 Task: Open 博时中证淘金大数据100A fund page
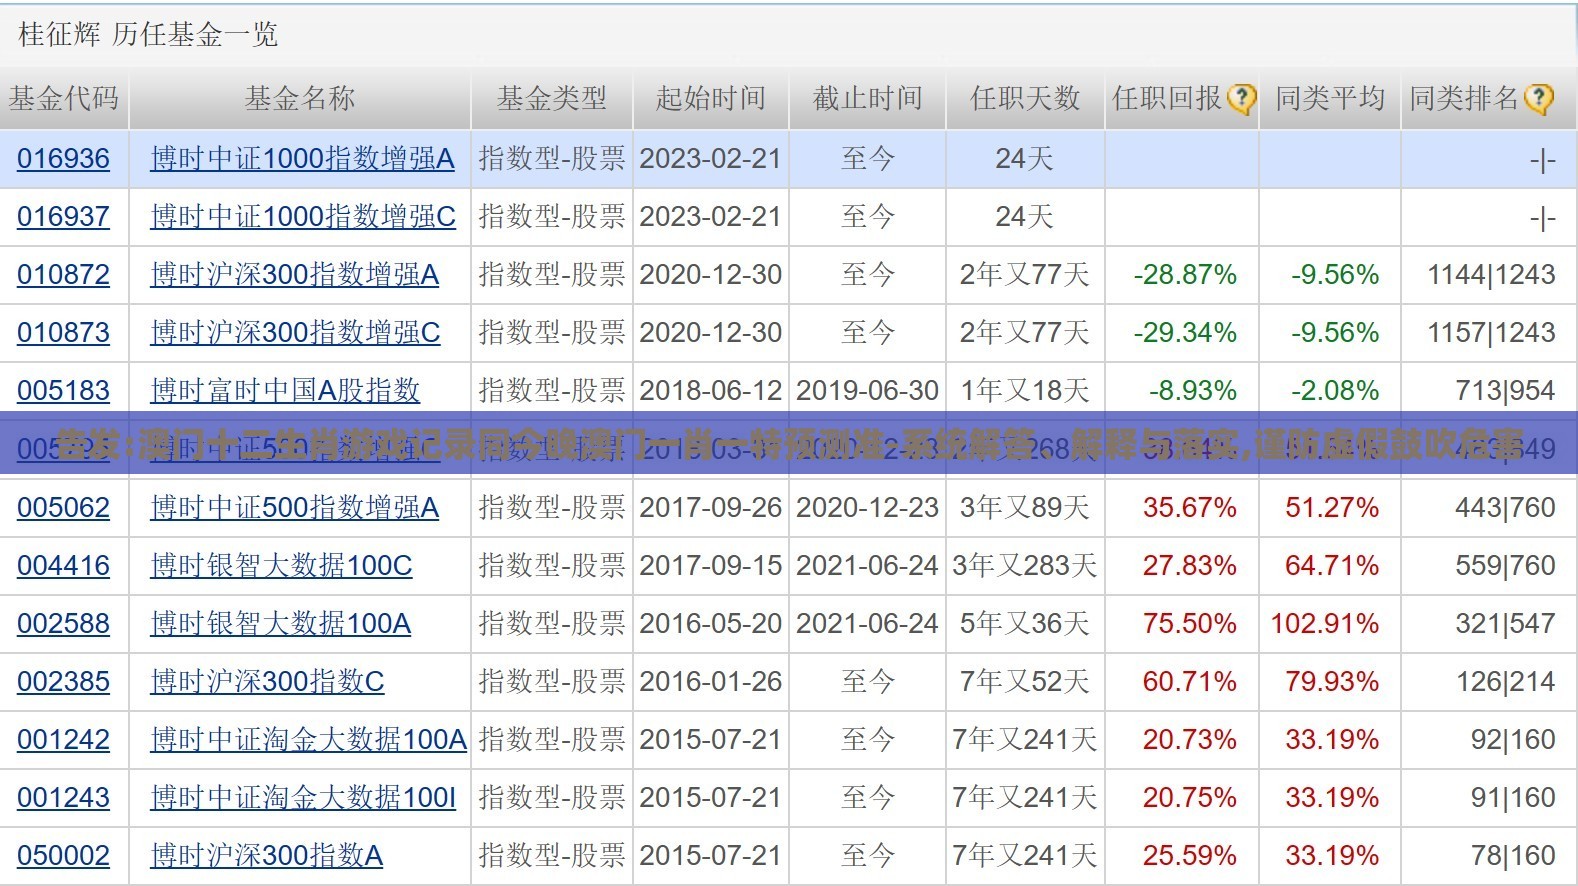click(308, 740)
